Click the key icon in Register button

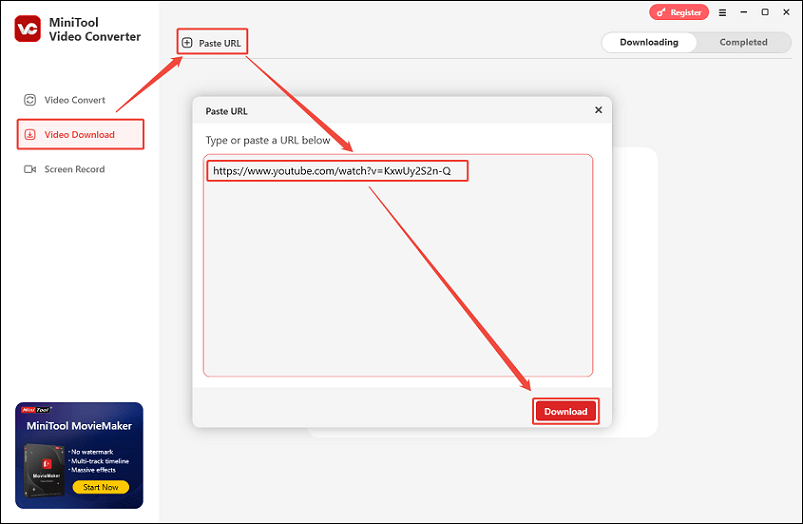click(x=661, y=12)
